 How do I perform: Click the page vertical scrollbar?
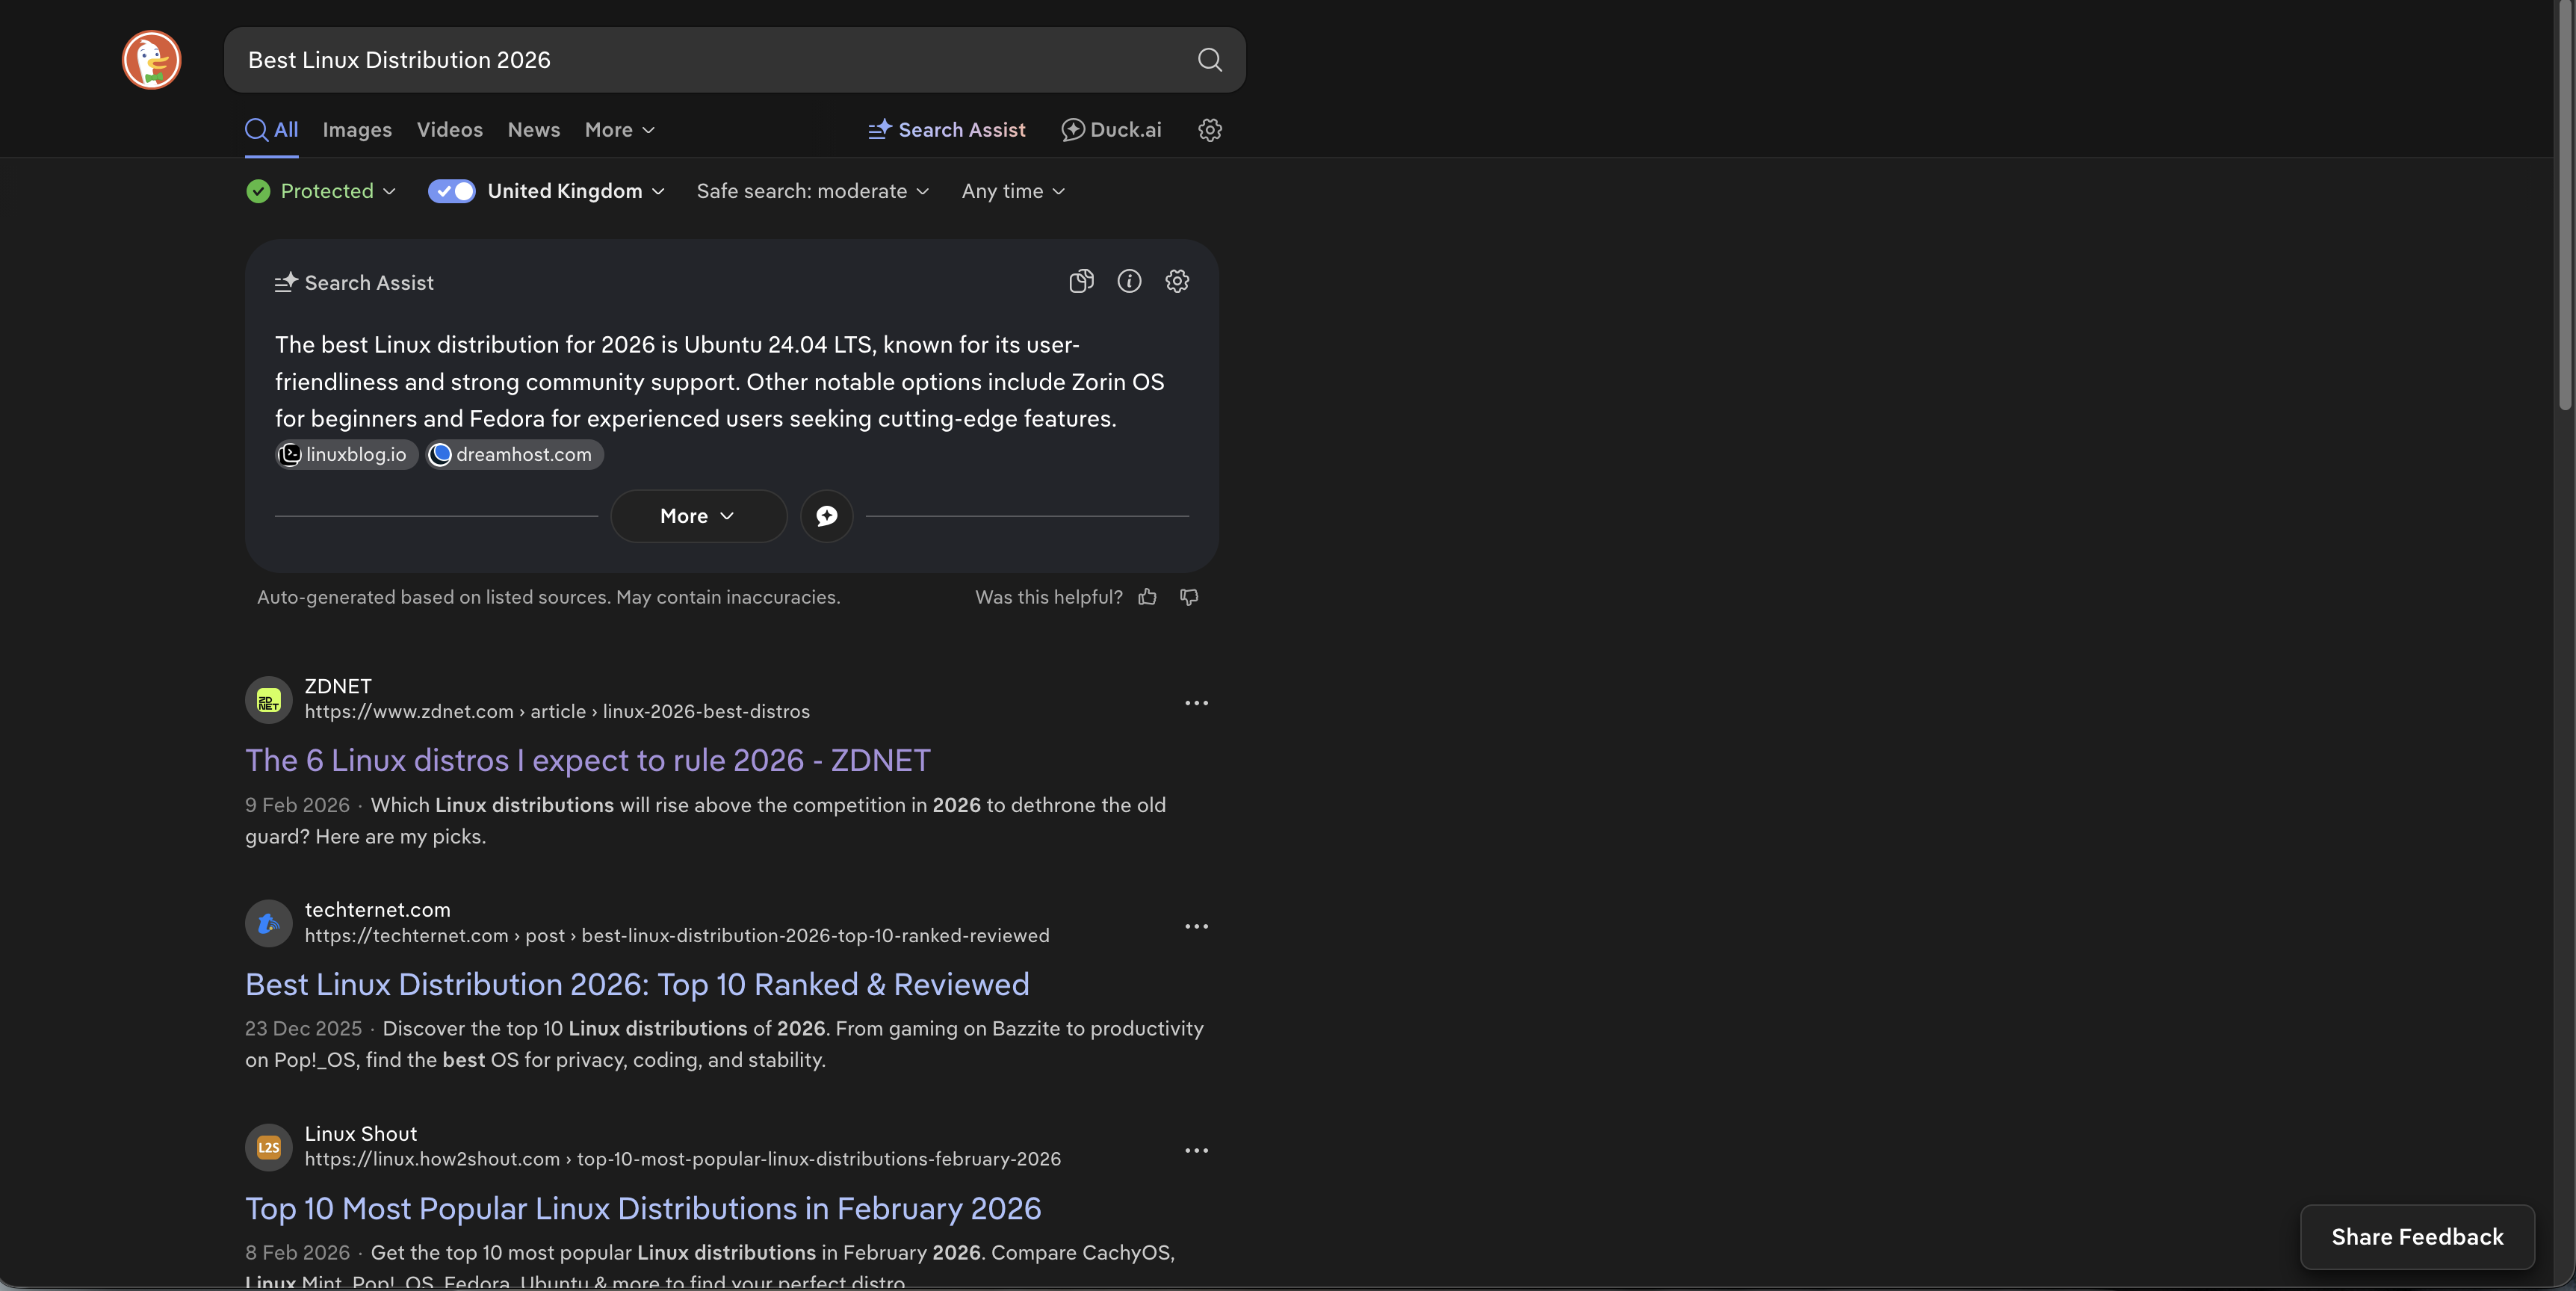click(x=2566, y=205)
